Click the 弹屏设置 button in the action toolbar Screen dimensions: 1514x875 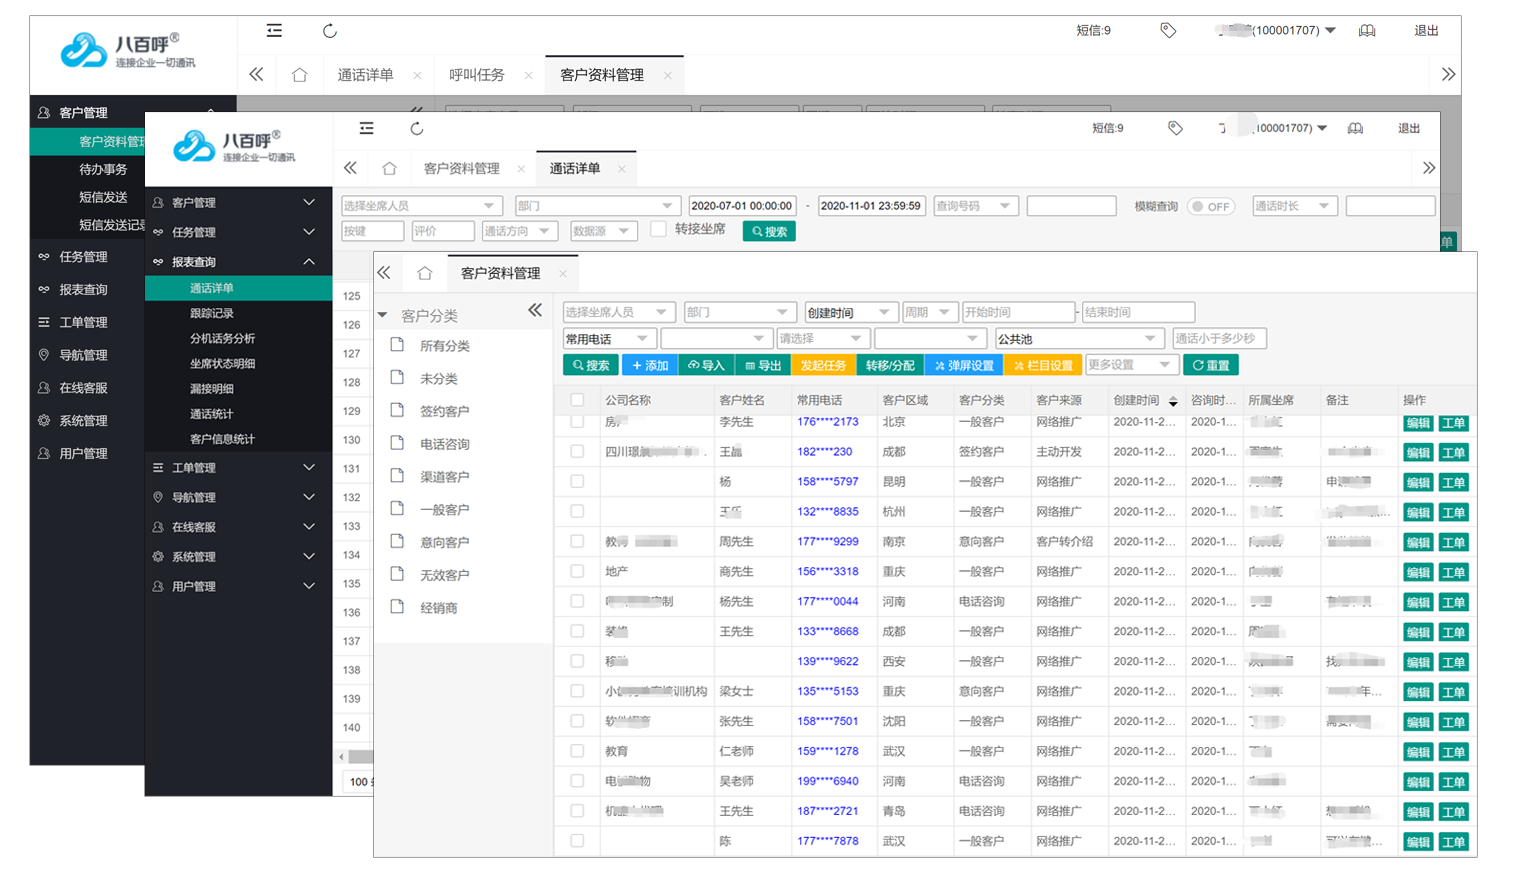click(x=964, y=366)
